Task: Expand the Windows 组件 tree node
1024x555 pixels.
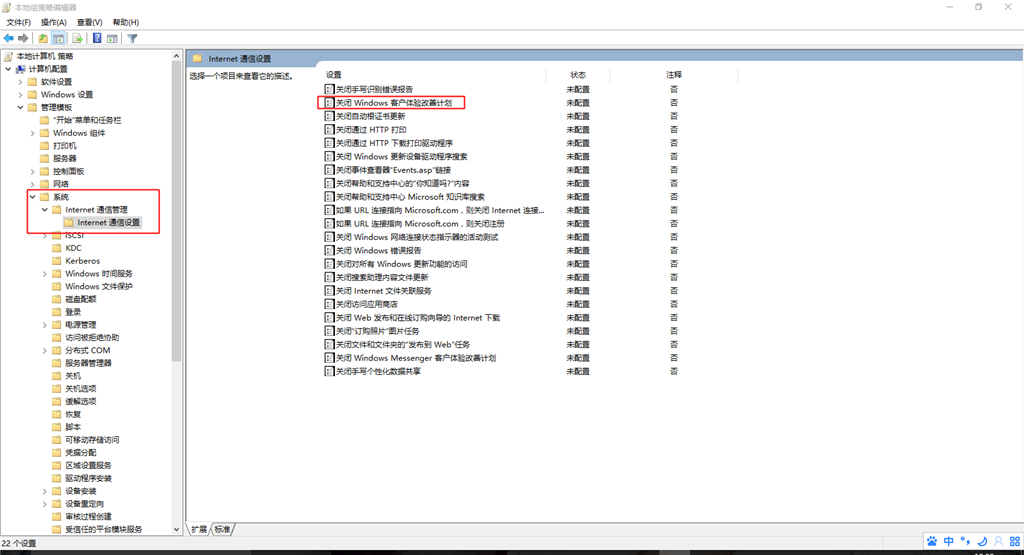Action: click(33, 133)
